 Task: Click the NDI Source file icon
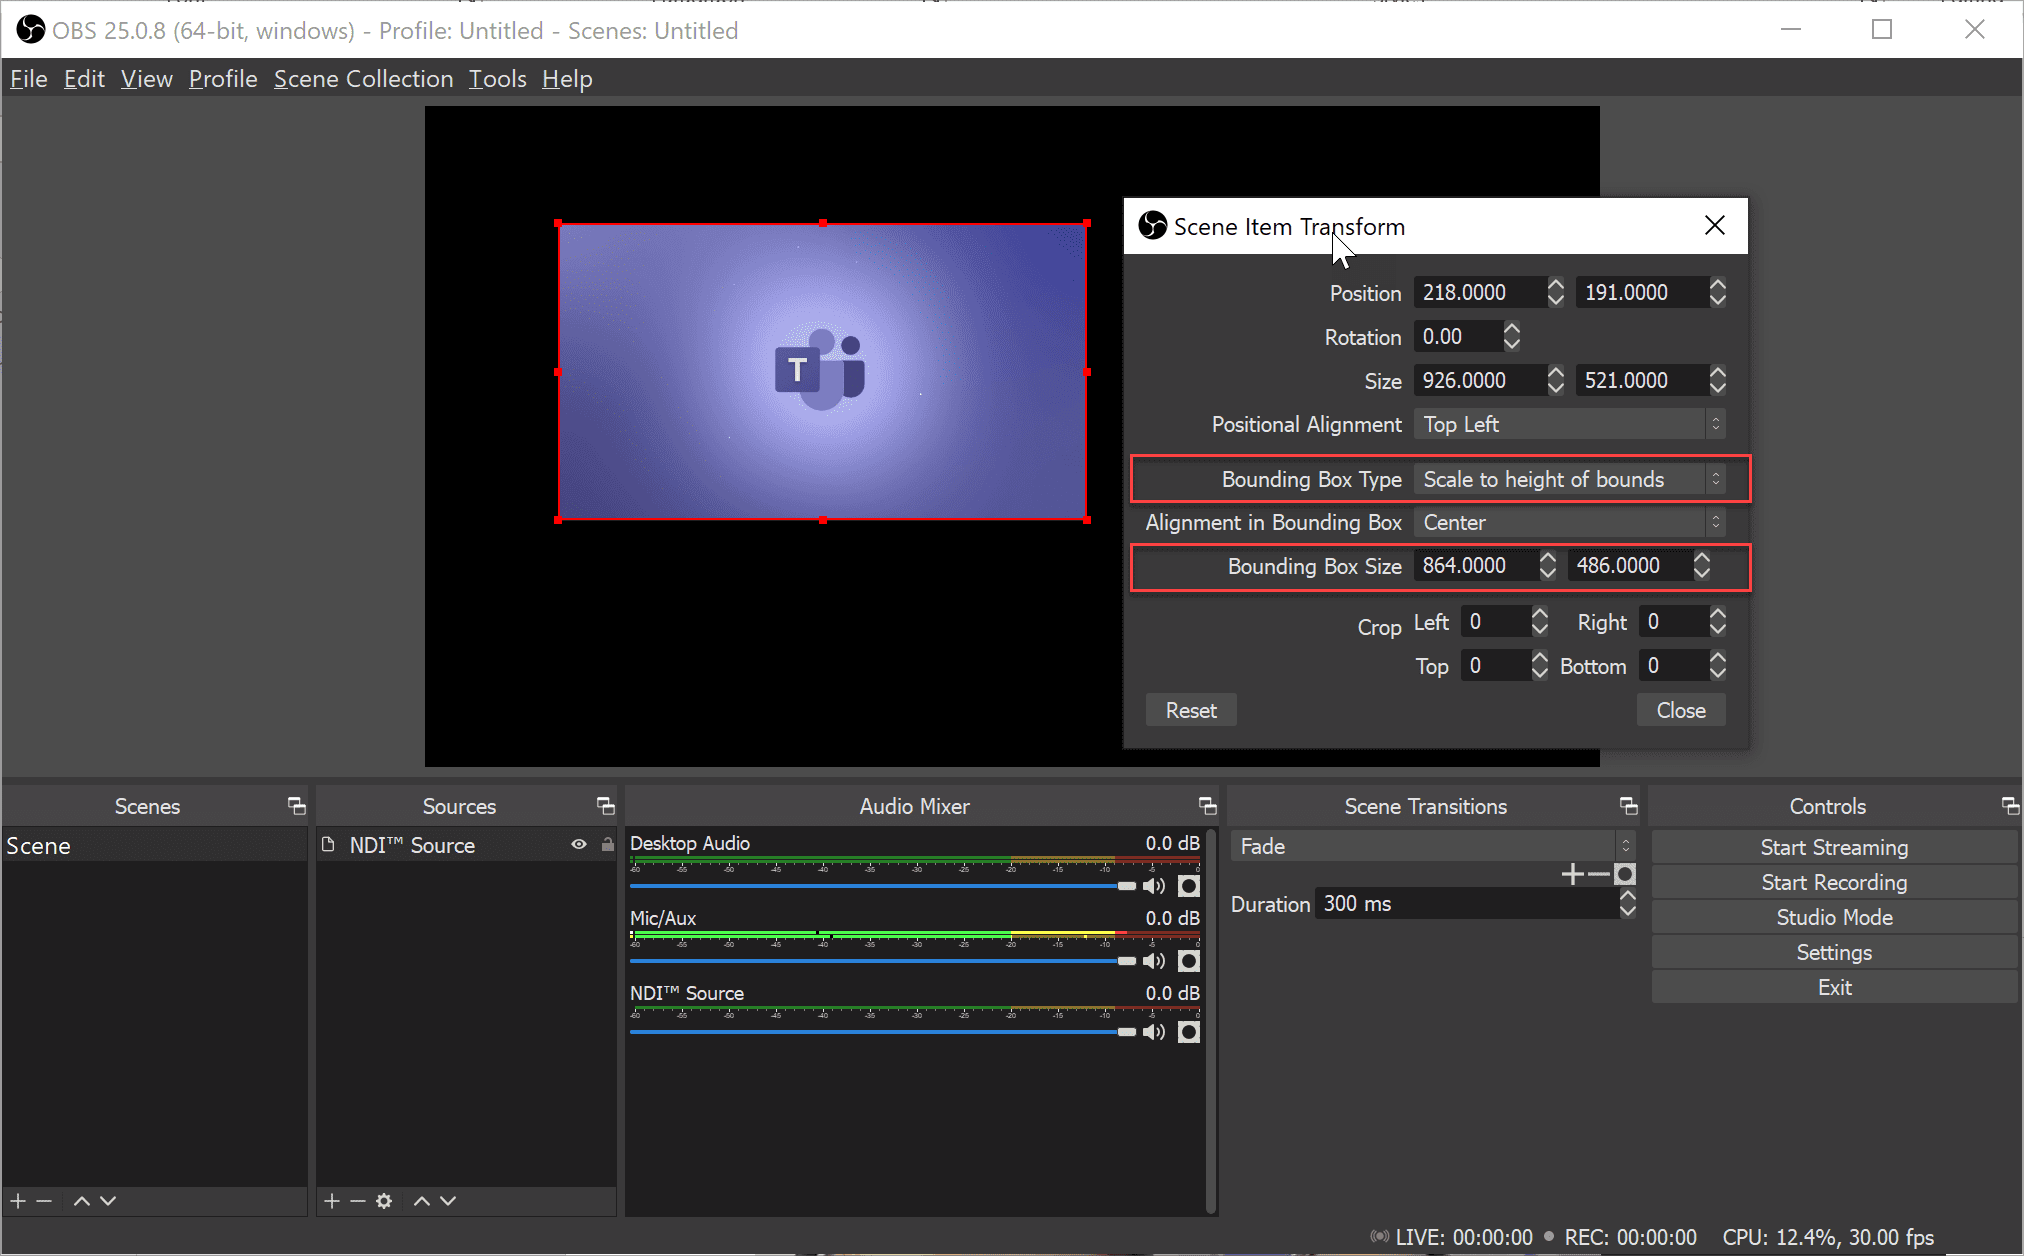(x=328, y=845)
